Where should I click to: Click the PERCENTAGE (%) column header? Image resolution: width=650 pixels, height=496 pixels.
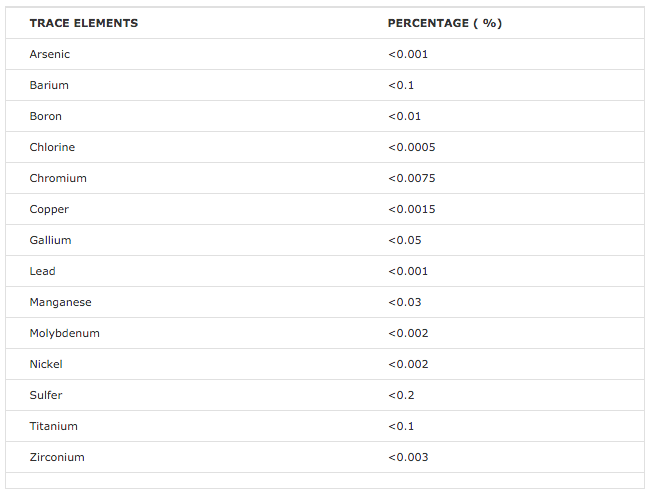(x=445, y=23)
